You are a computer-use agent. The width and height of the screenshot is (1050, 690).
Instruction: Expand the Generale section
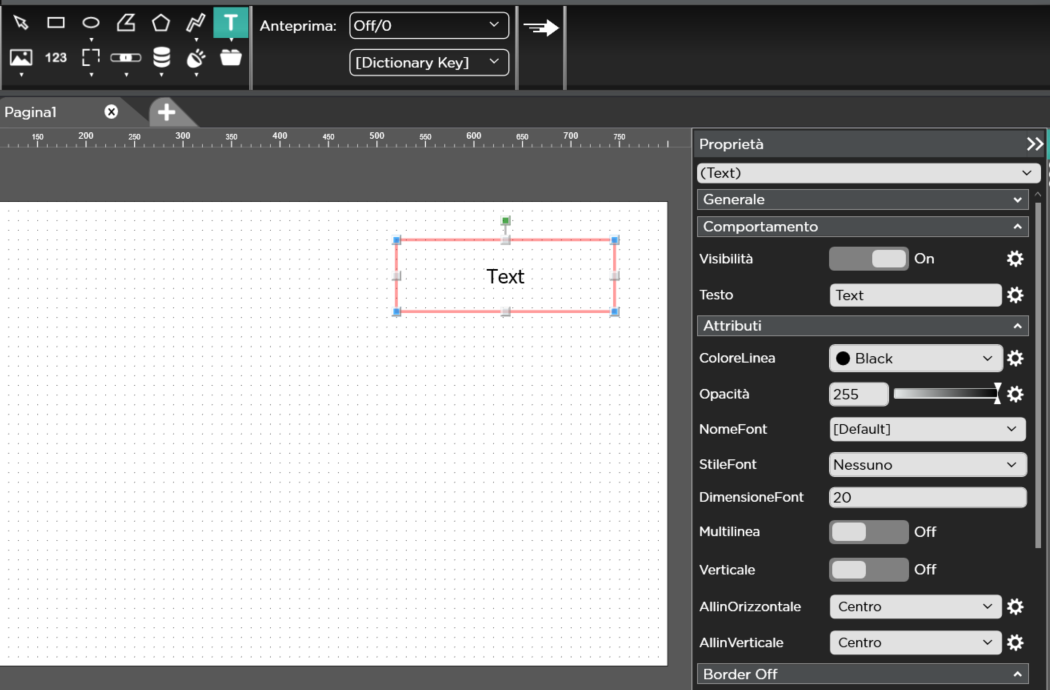(861, 200)
